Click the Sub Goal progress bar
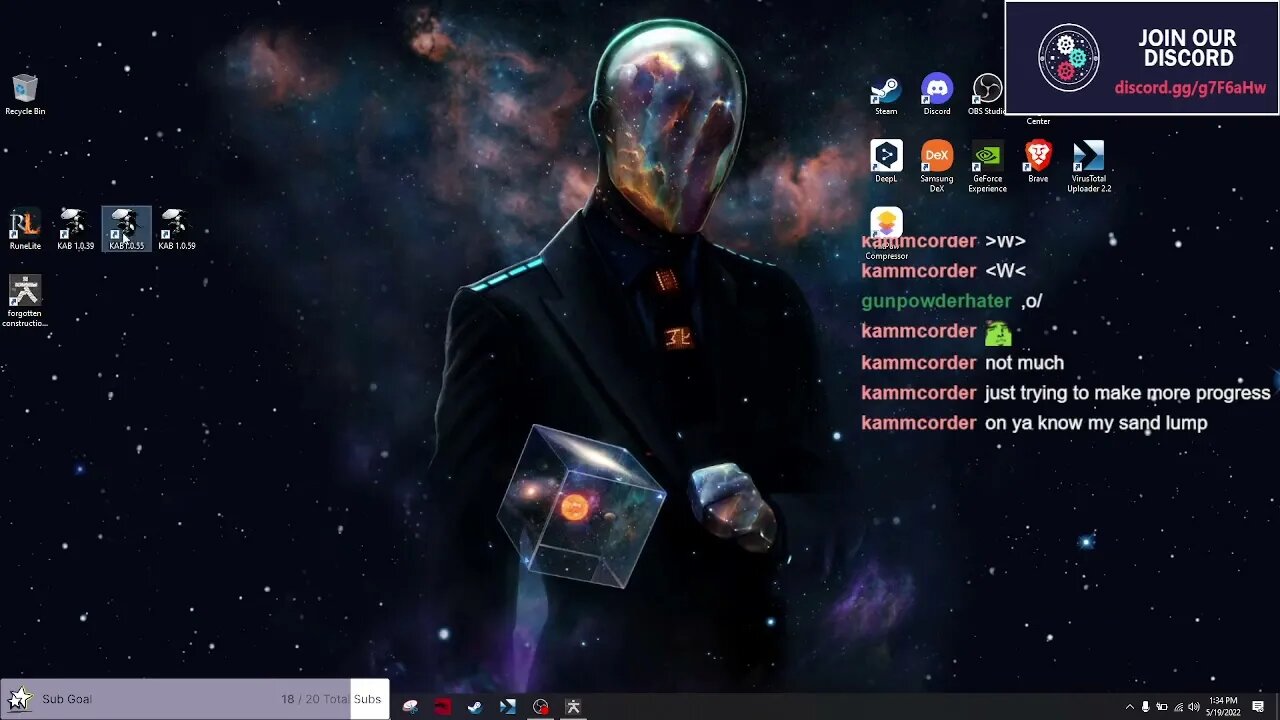The width and height of the screenshot is (1280, 720). point(195,699)
